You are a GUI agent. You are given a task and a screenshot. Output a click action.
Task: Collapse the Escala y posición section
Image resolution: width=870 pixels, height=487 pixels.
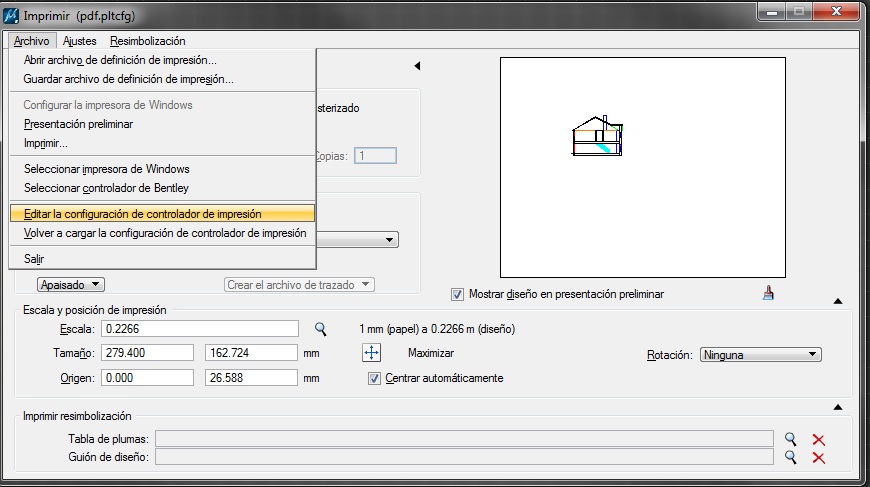(838, 301)
